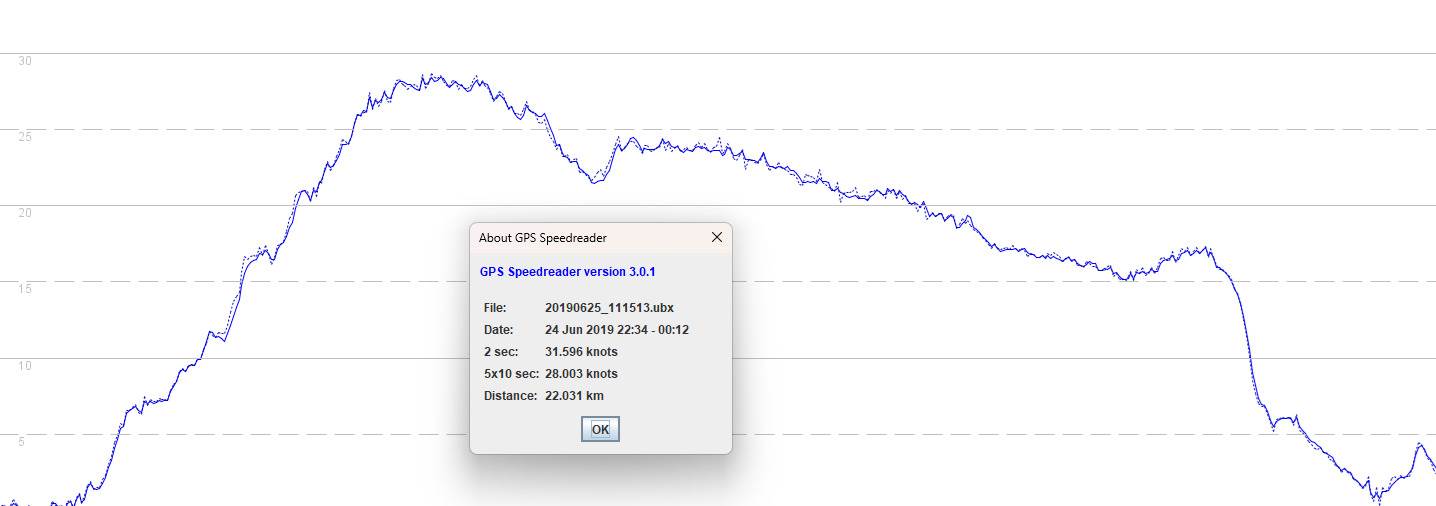The width and height of the screenshot is (1436, 506).
Task: Click the Distance: label
Action: pos(510,396)
